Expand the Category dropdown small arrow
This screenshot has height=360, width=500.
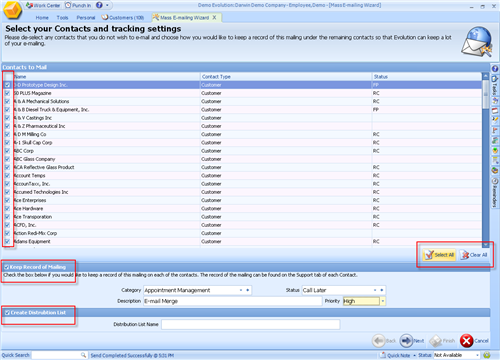241,290
